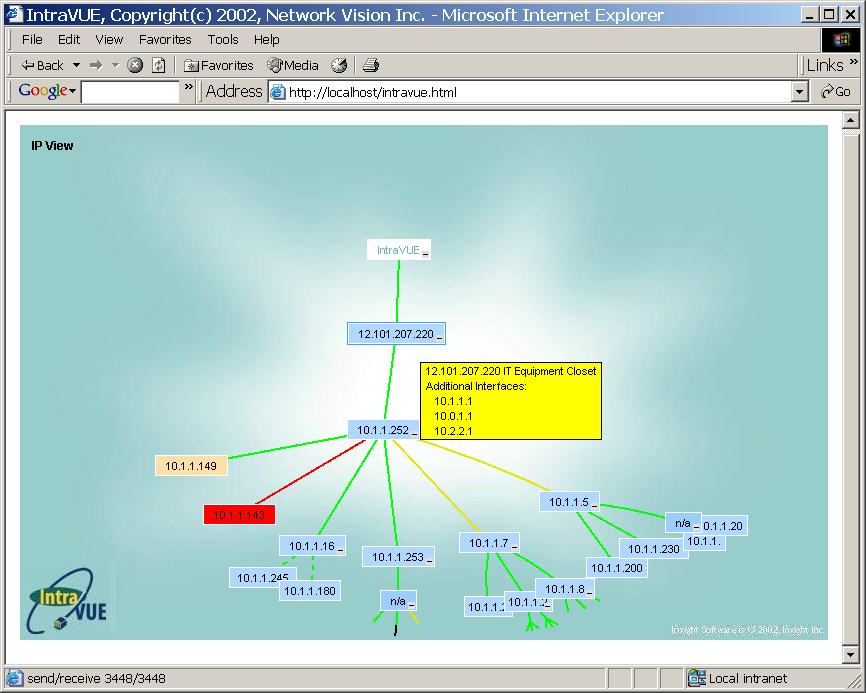Collapse the 10.1.1.5 node
866x693 pixels.
tap(594, 505)
